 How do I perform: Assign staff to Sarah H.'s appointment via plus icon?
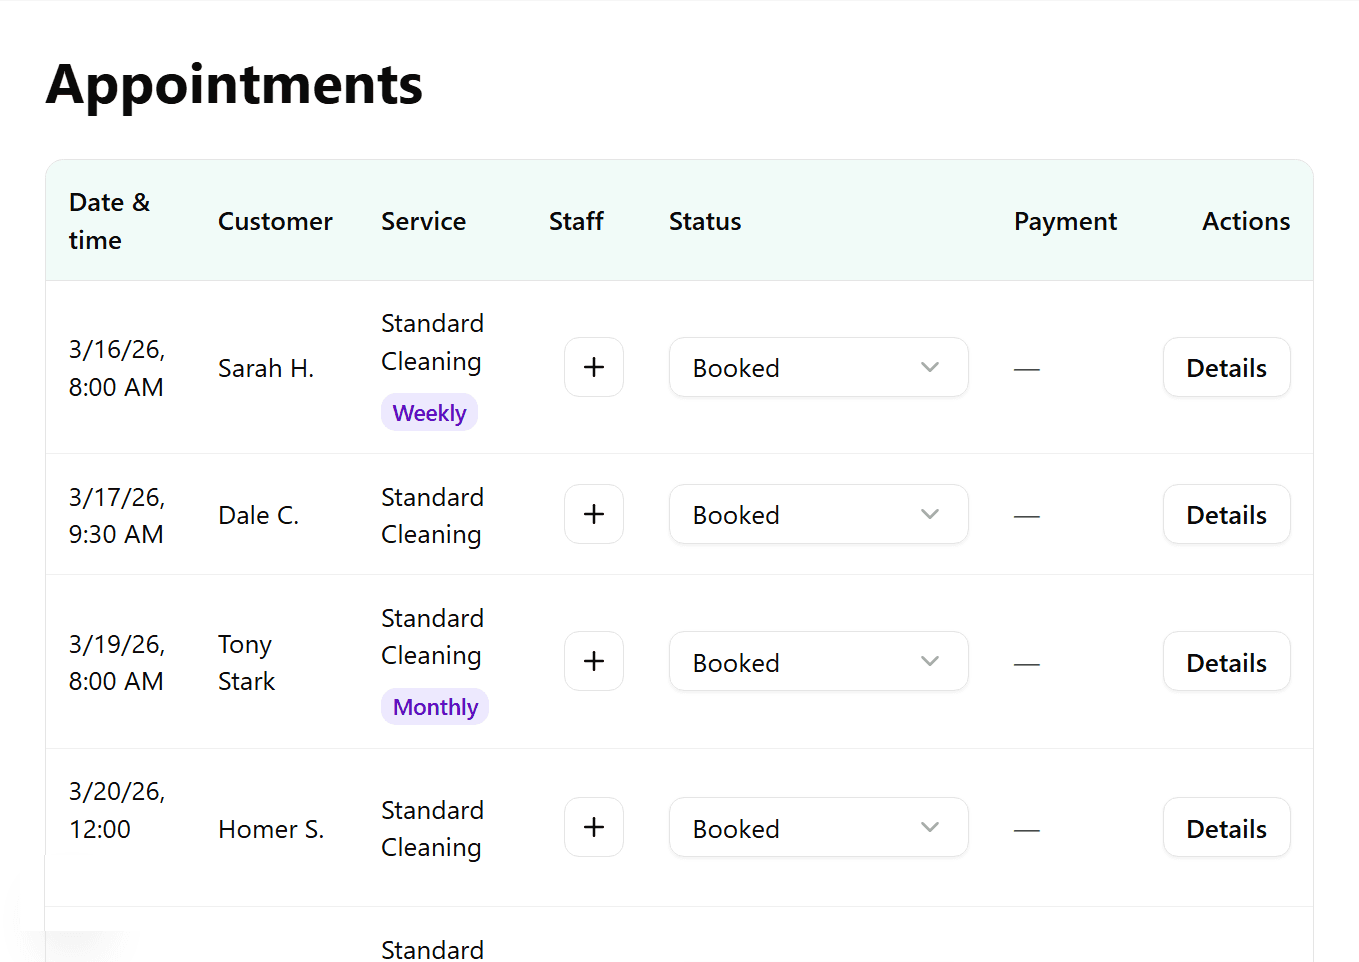click(593, 367)
